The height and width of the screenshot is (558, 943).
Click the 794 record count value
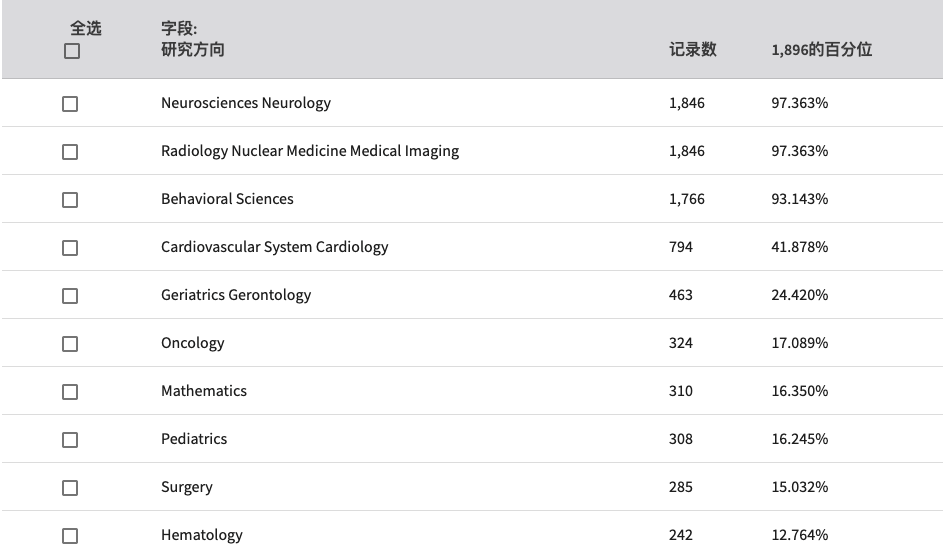point(680,247)
